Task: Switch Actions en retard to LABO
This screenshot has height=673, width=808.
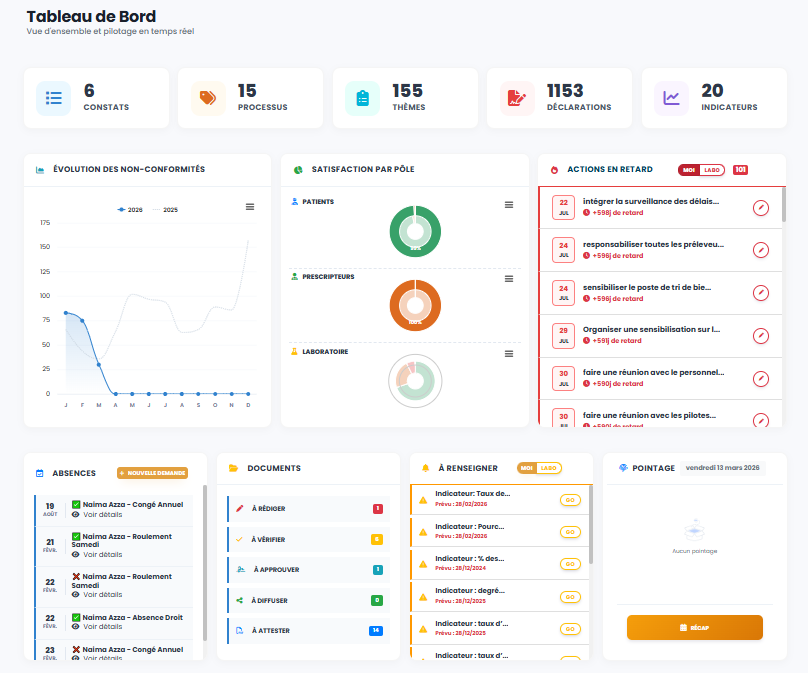Action: 712,170
